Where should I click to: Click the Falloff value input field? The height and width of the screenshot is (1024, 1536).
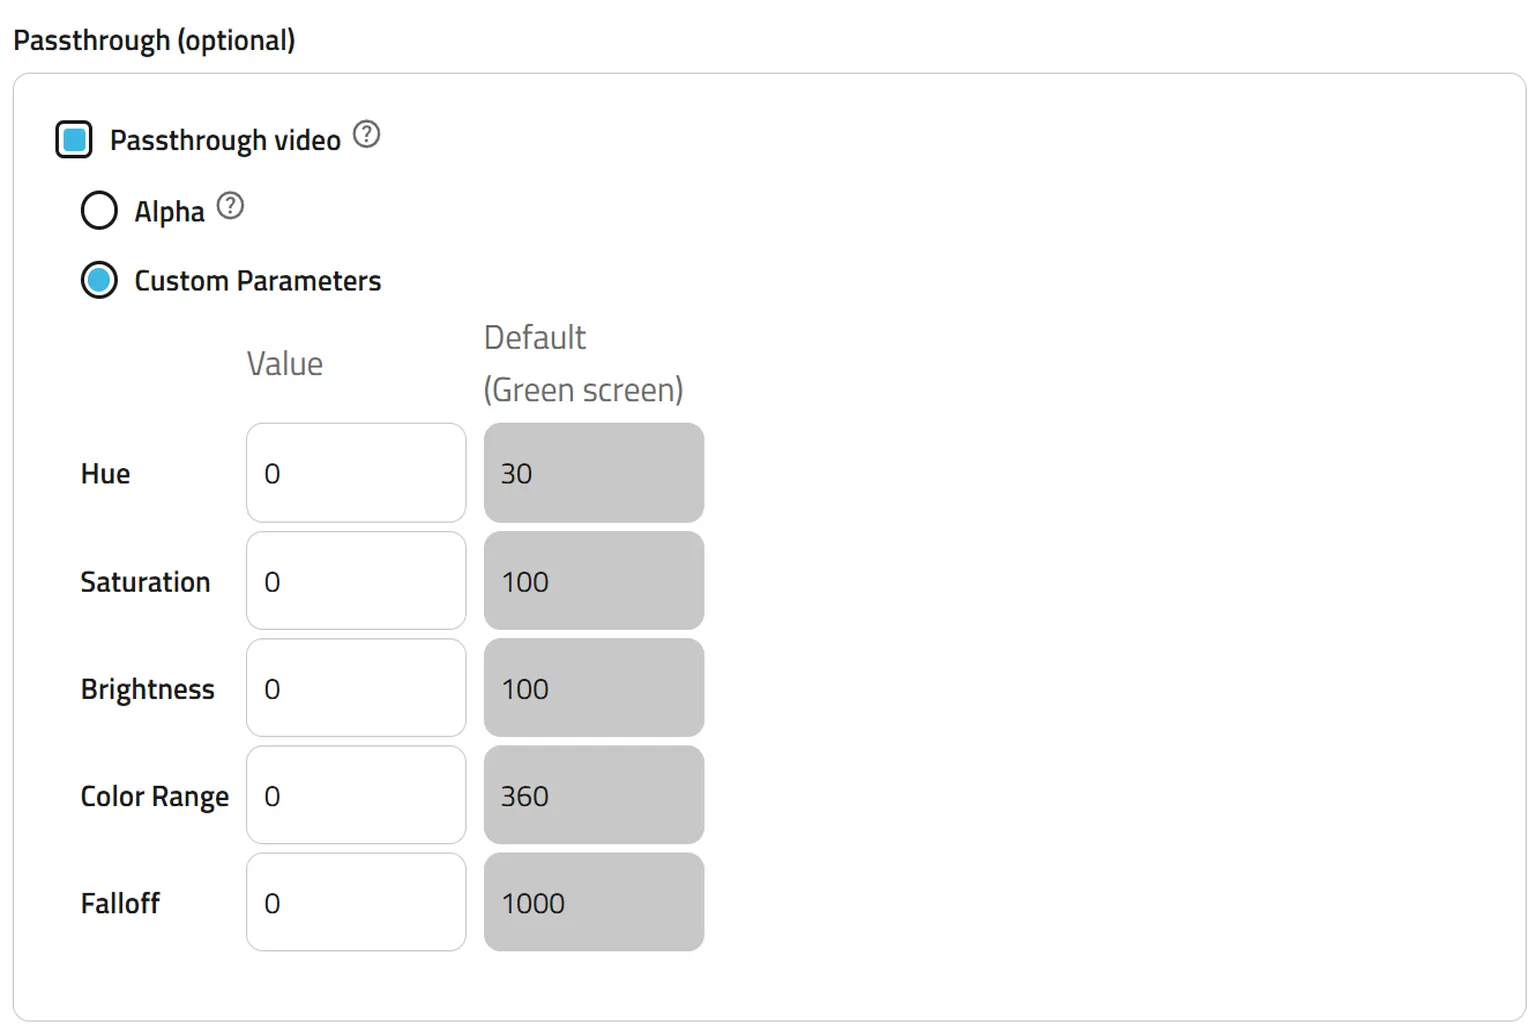[x=356, y=903]
